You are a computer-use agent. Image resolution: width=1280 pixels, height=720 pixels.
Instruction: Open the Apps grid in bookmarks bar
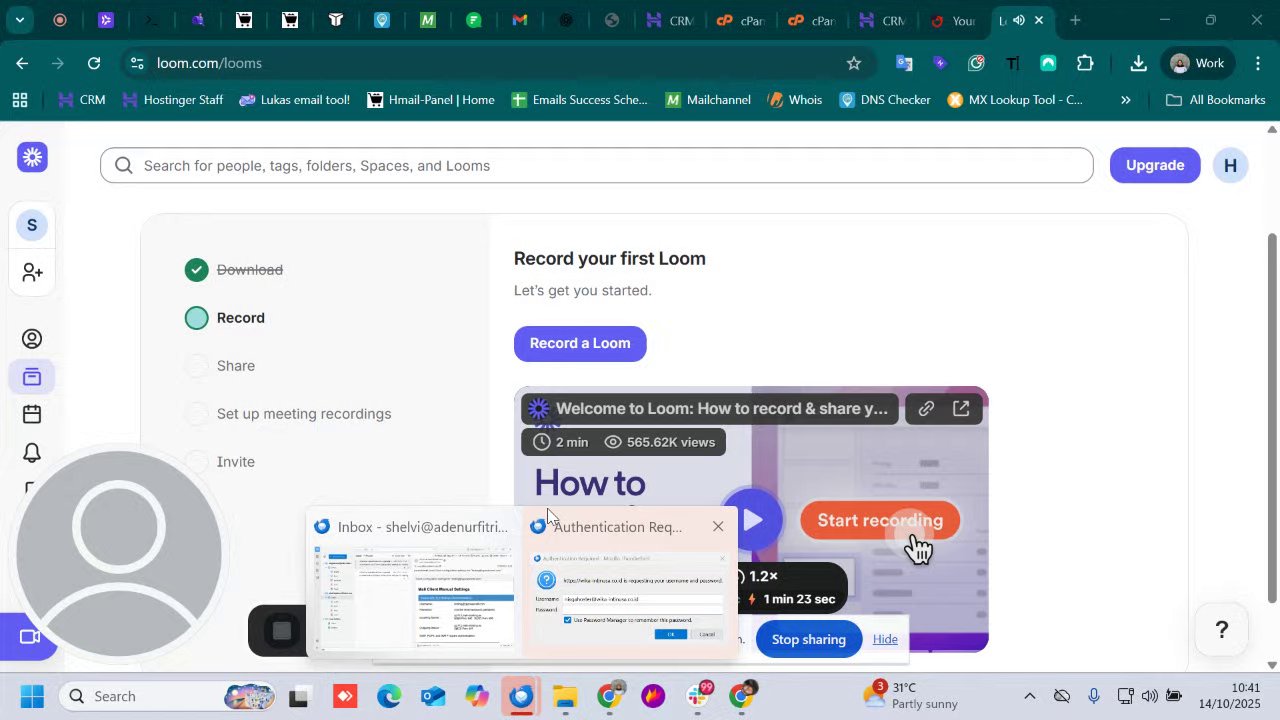19,100
